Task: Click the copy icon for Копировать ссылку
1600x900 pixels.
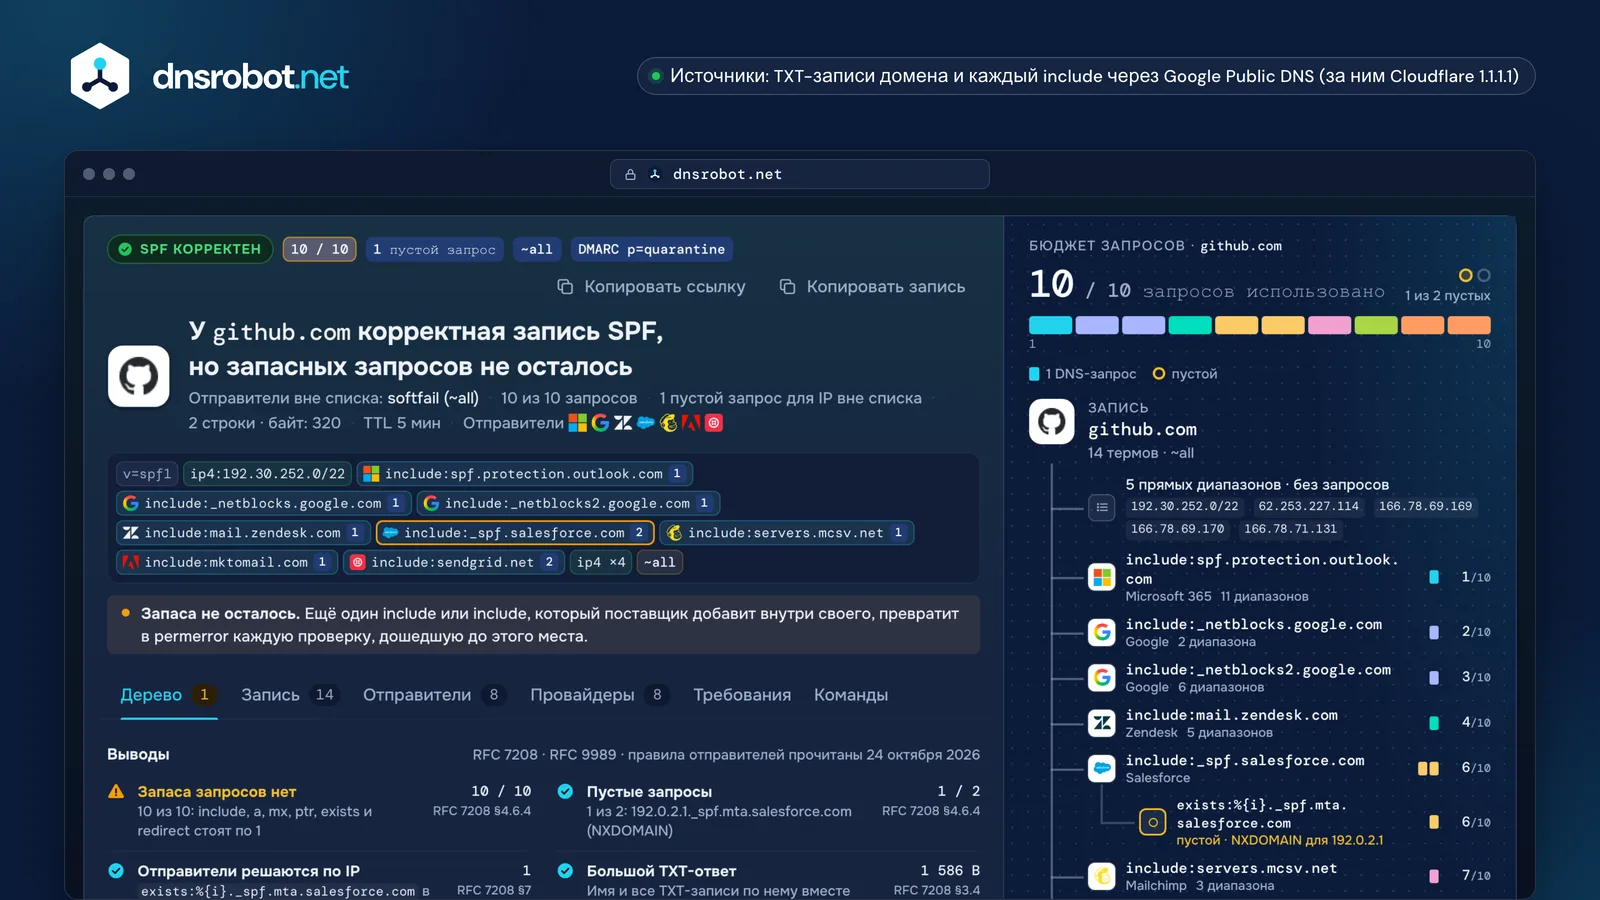Action: point(565,287)
